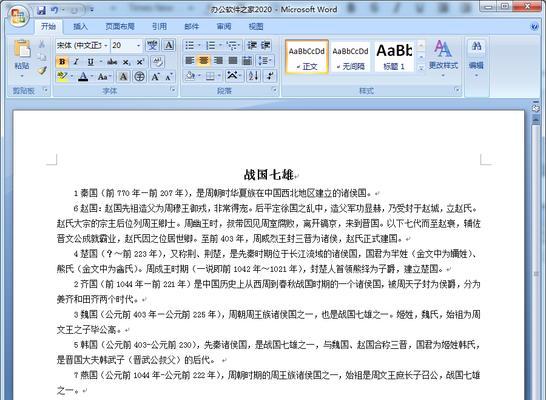
Task: Click the Format Painter brush icon
Action: coord(42,71)
